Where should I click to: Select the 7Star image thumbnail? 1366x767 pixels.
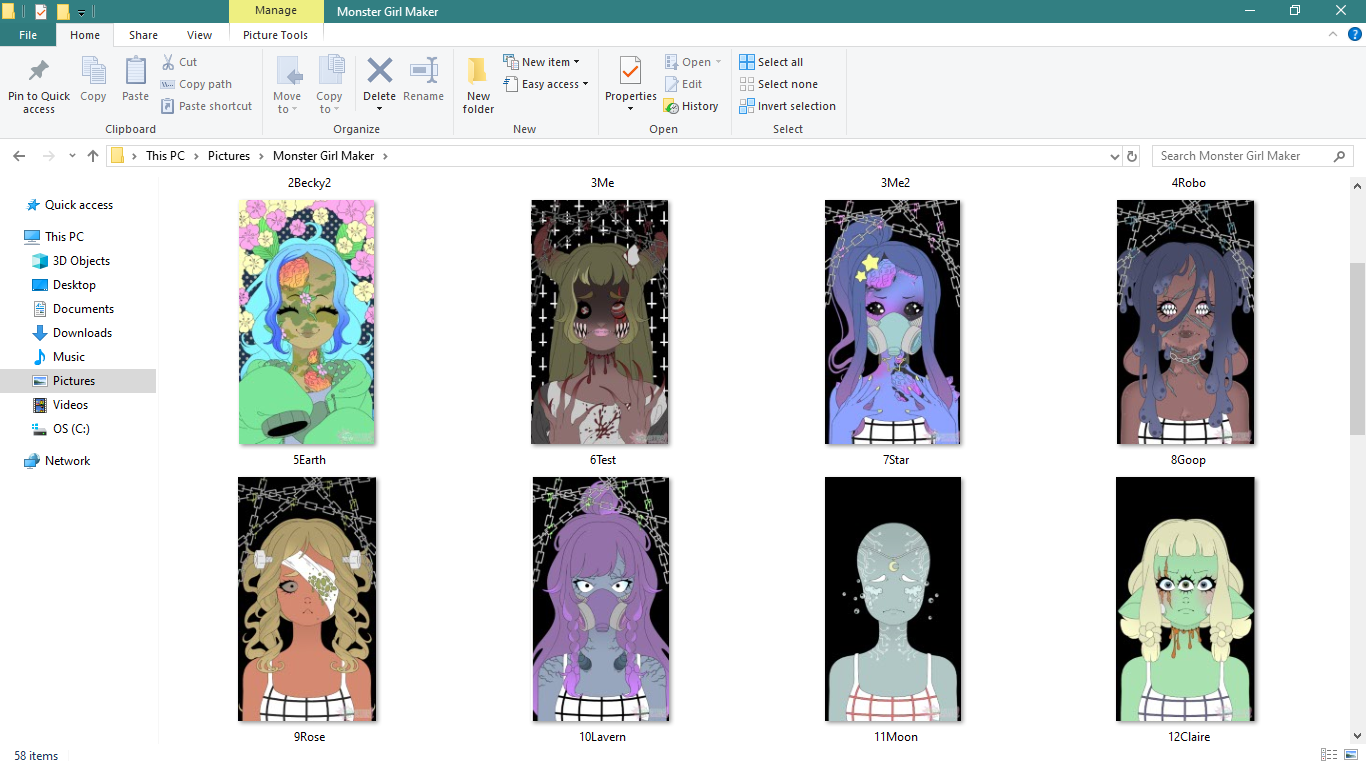[x=893, y=322]
